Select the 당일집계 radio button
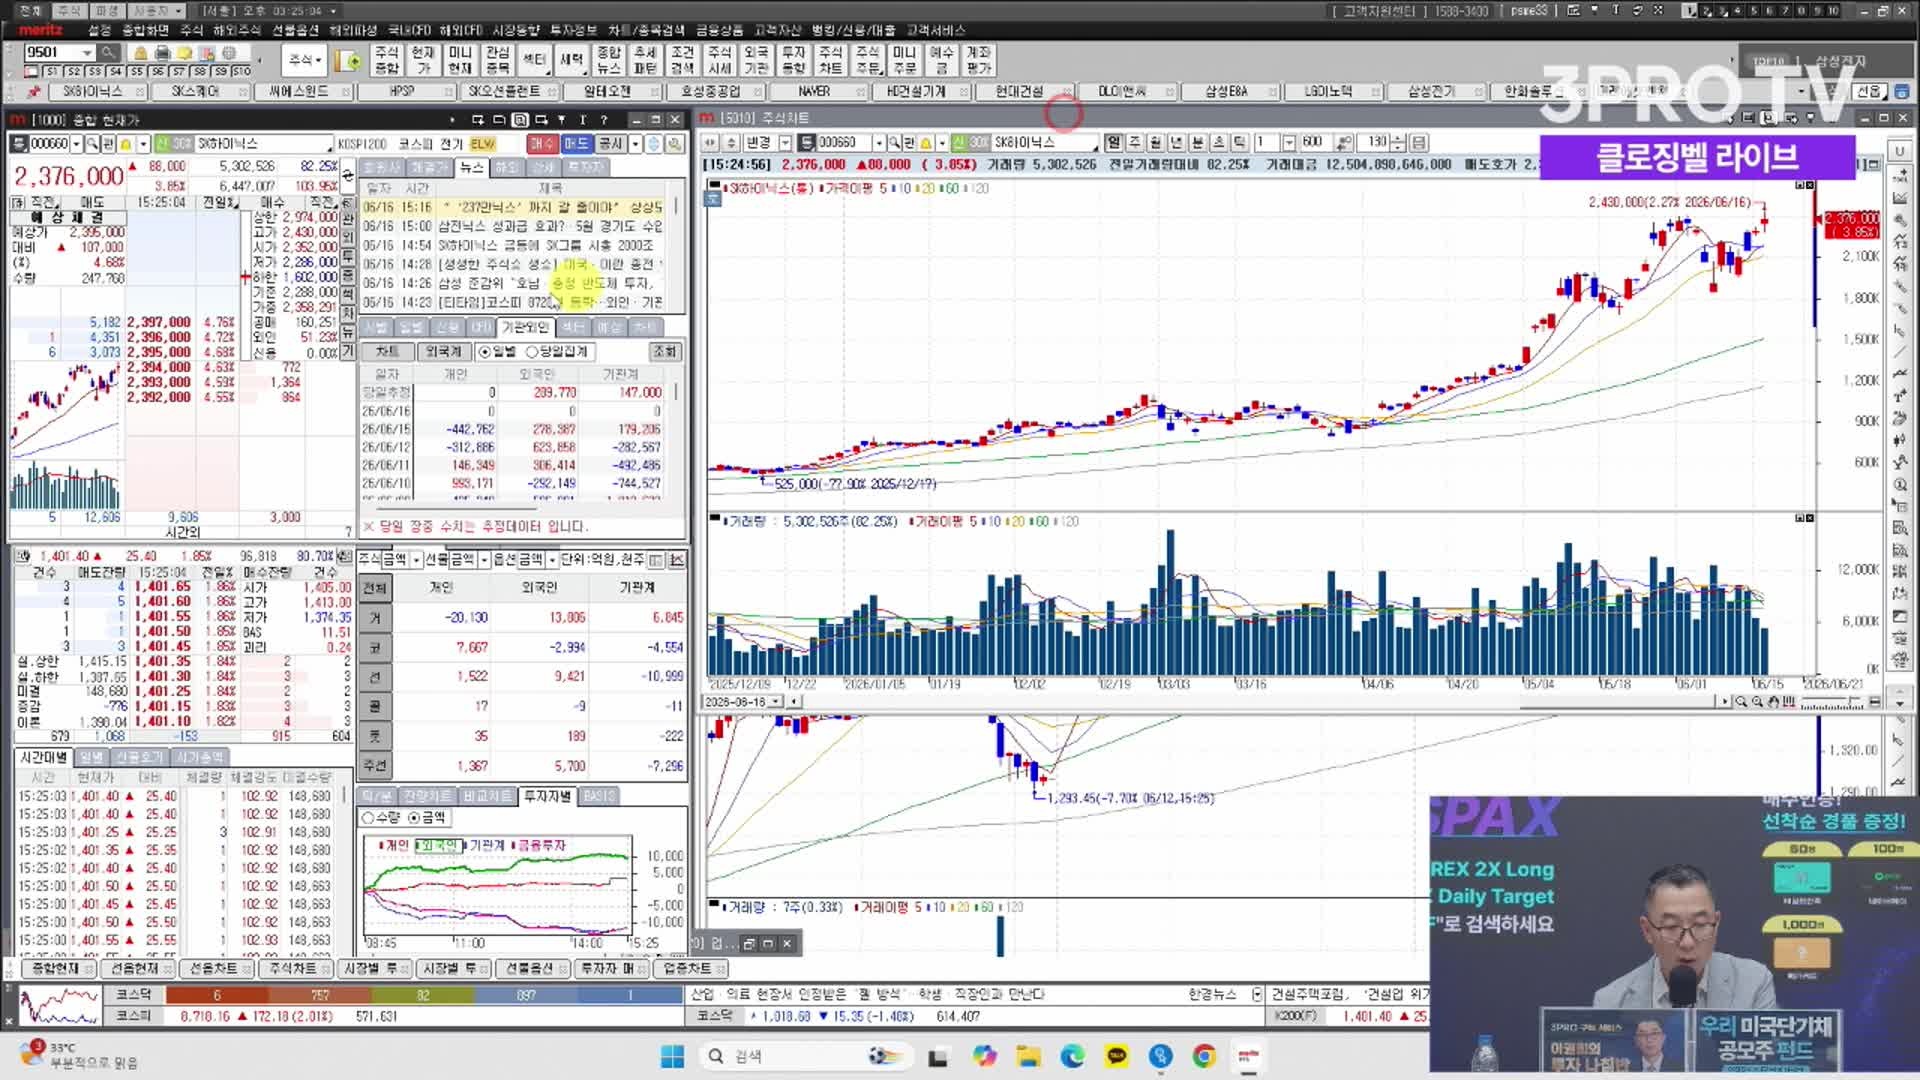This screenshot has height=1080, width=1920. [532, 352]
